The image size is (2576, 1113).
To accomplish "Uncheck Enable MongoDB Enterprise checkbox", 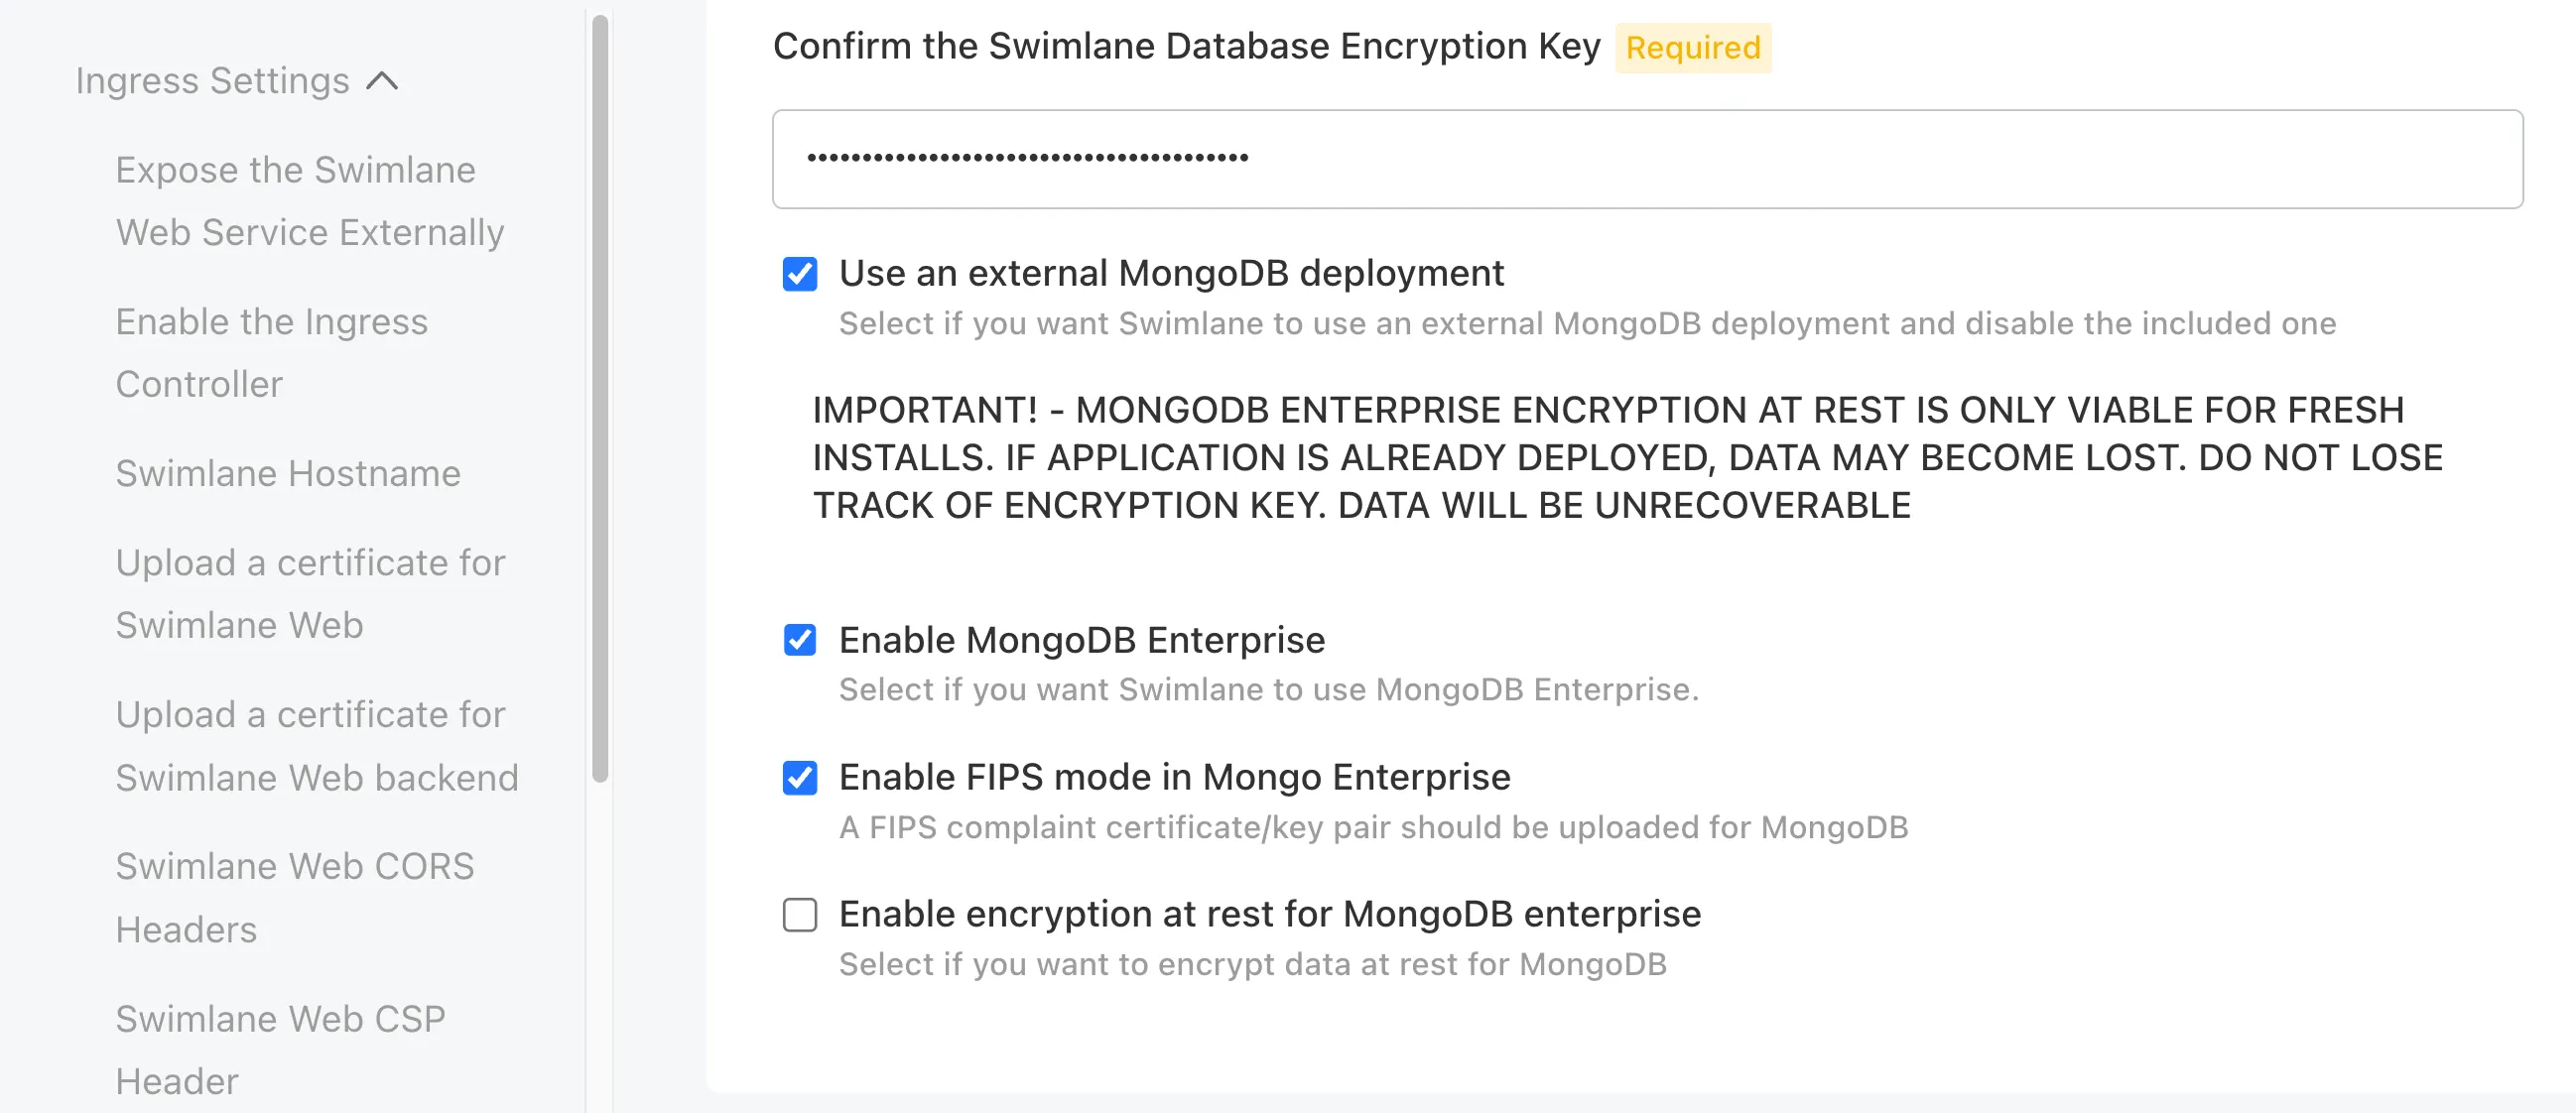I will (800, 640).
